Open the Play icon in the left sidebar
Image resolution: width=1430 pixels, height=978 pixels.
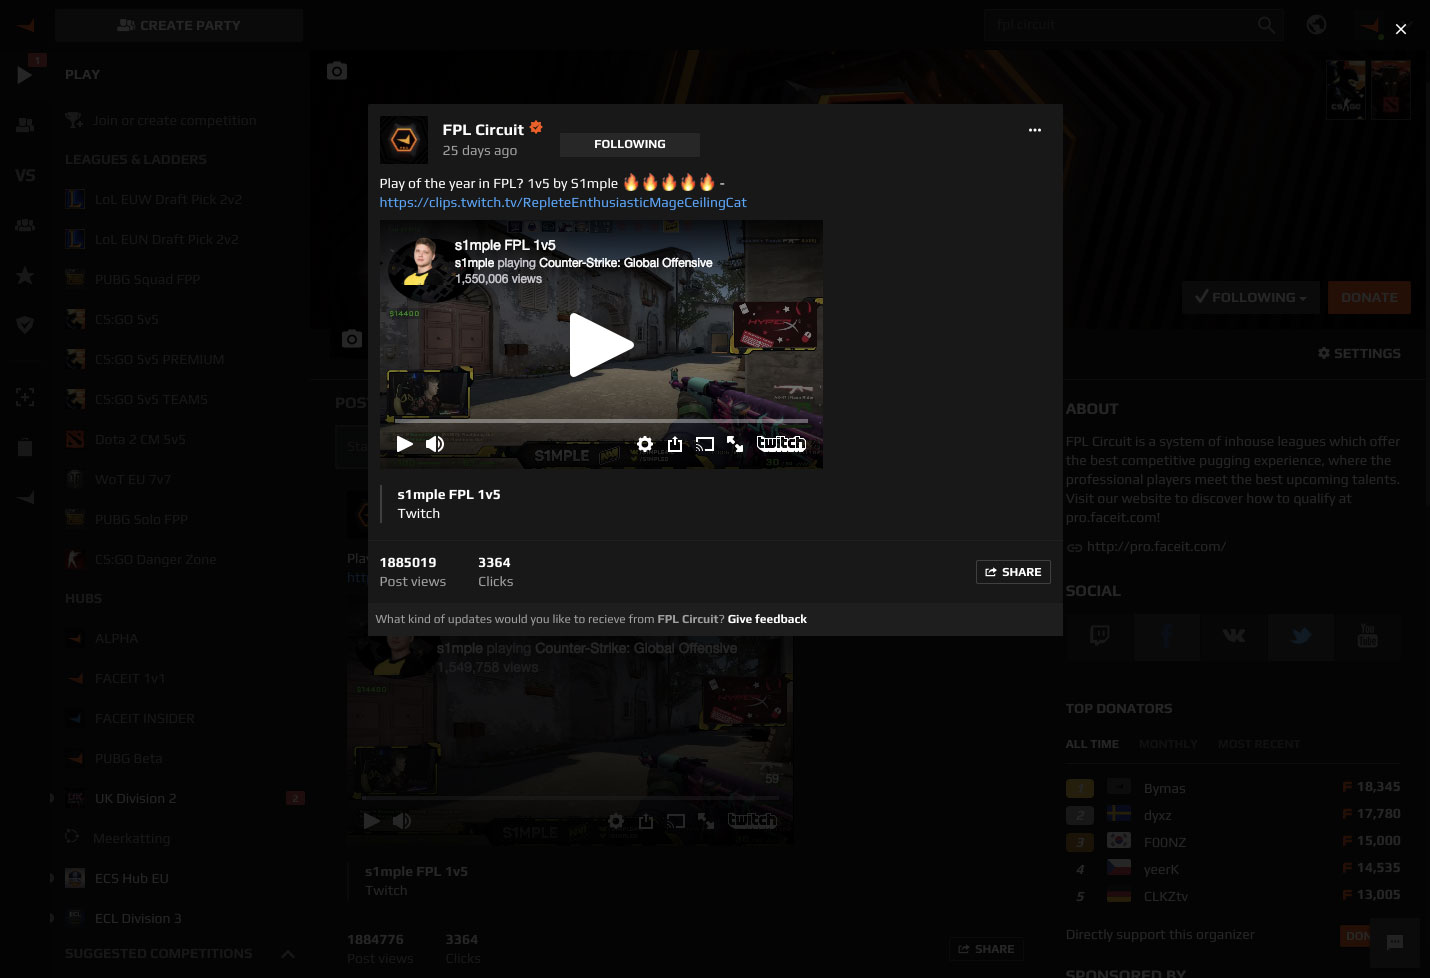25,75
